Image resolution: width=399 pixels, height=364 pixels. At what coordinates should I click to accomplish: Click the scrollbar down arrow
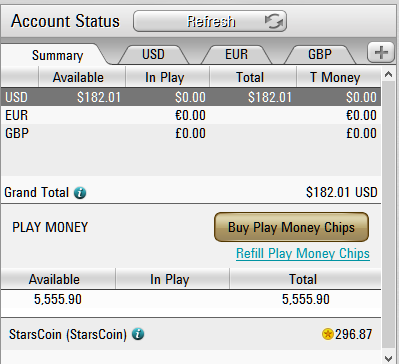388,358
